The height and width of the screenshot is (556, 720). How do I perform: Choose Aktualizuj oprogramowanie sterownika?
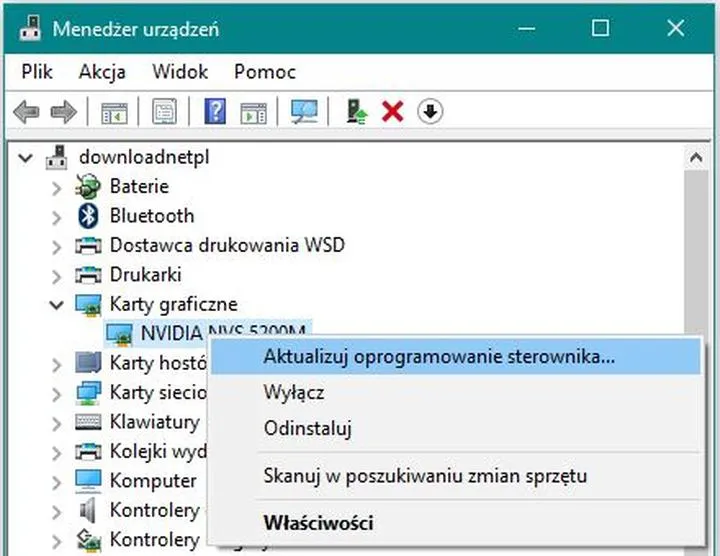pos(456,357)
